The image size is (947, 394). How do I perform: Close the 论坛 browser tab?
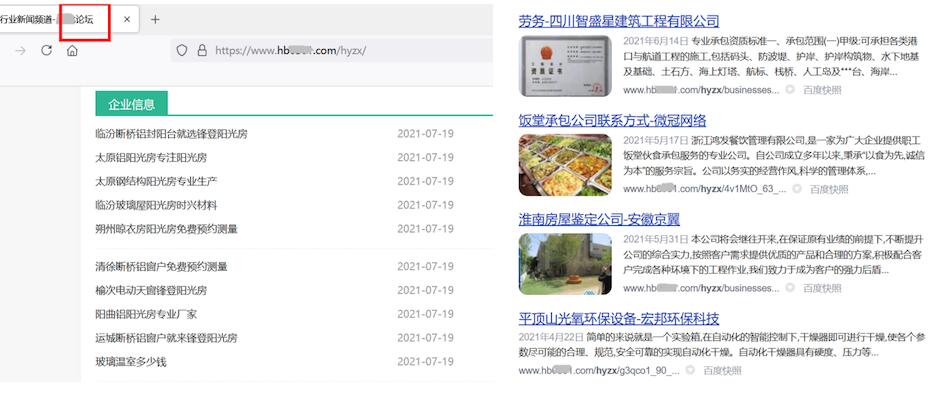[127, 19]
